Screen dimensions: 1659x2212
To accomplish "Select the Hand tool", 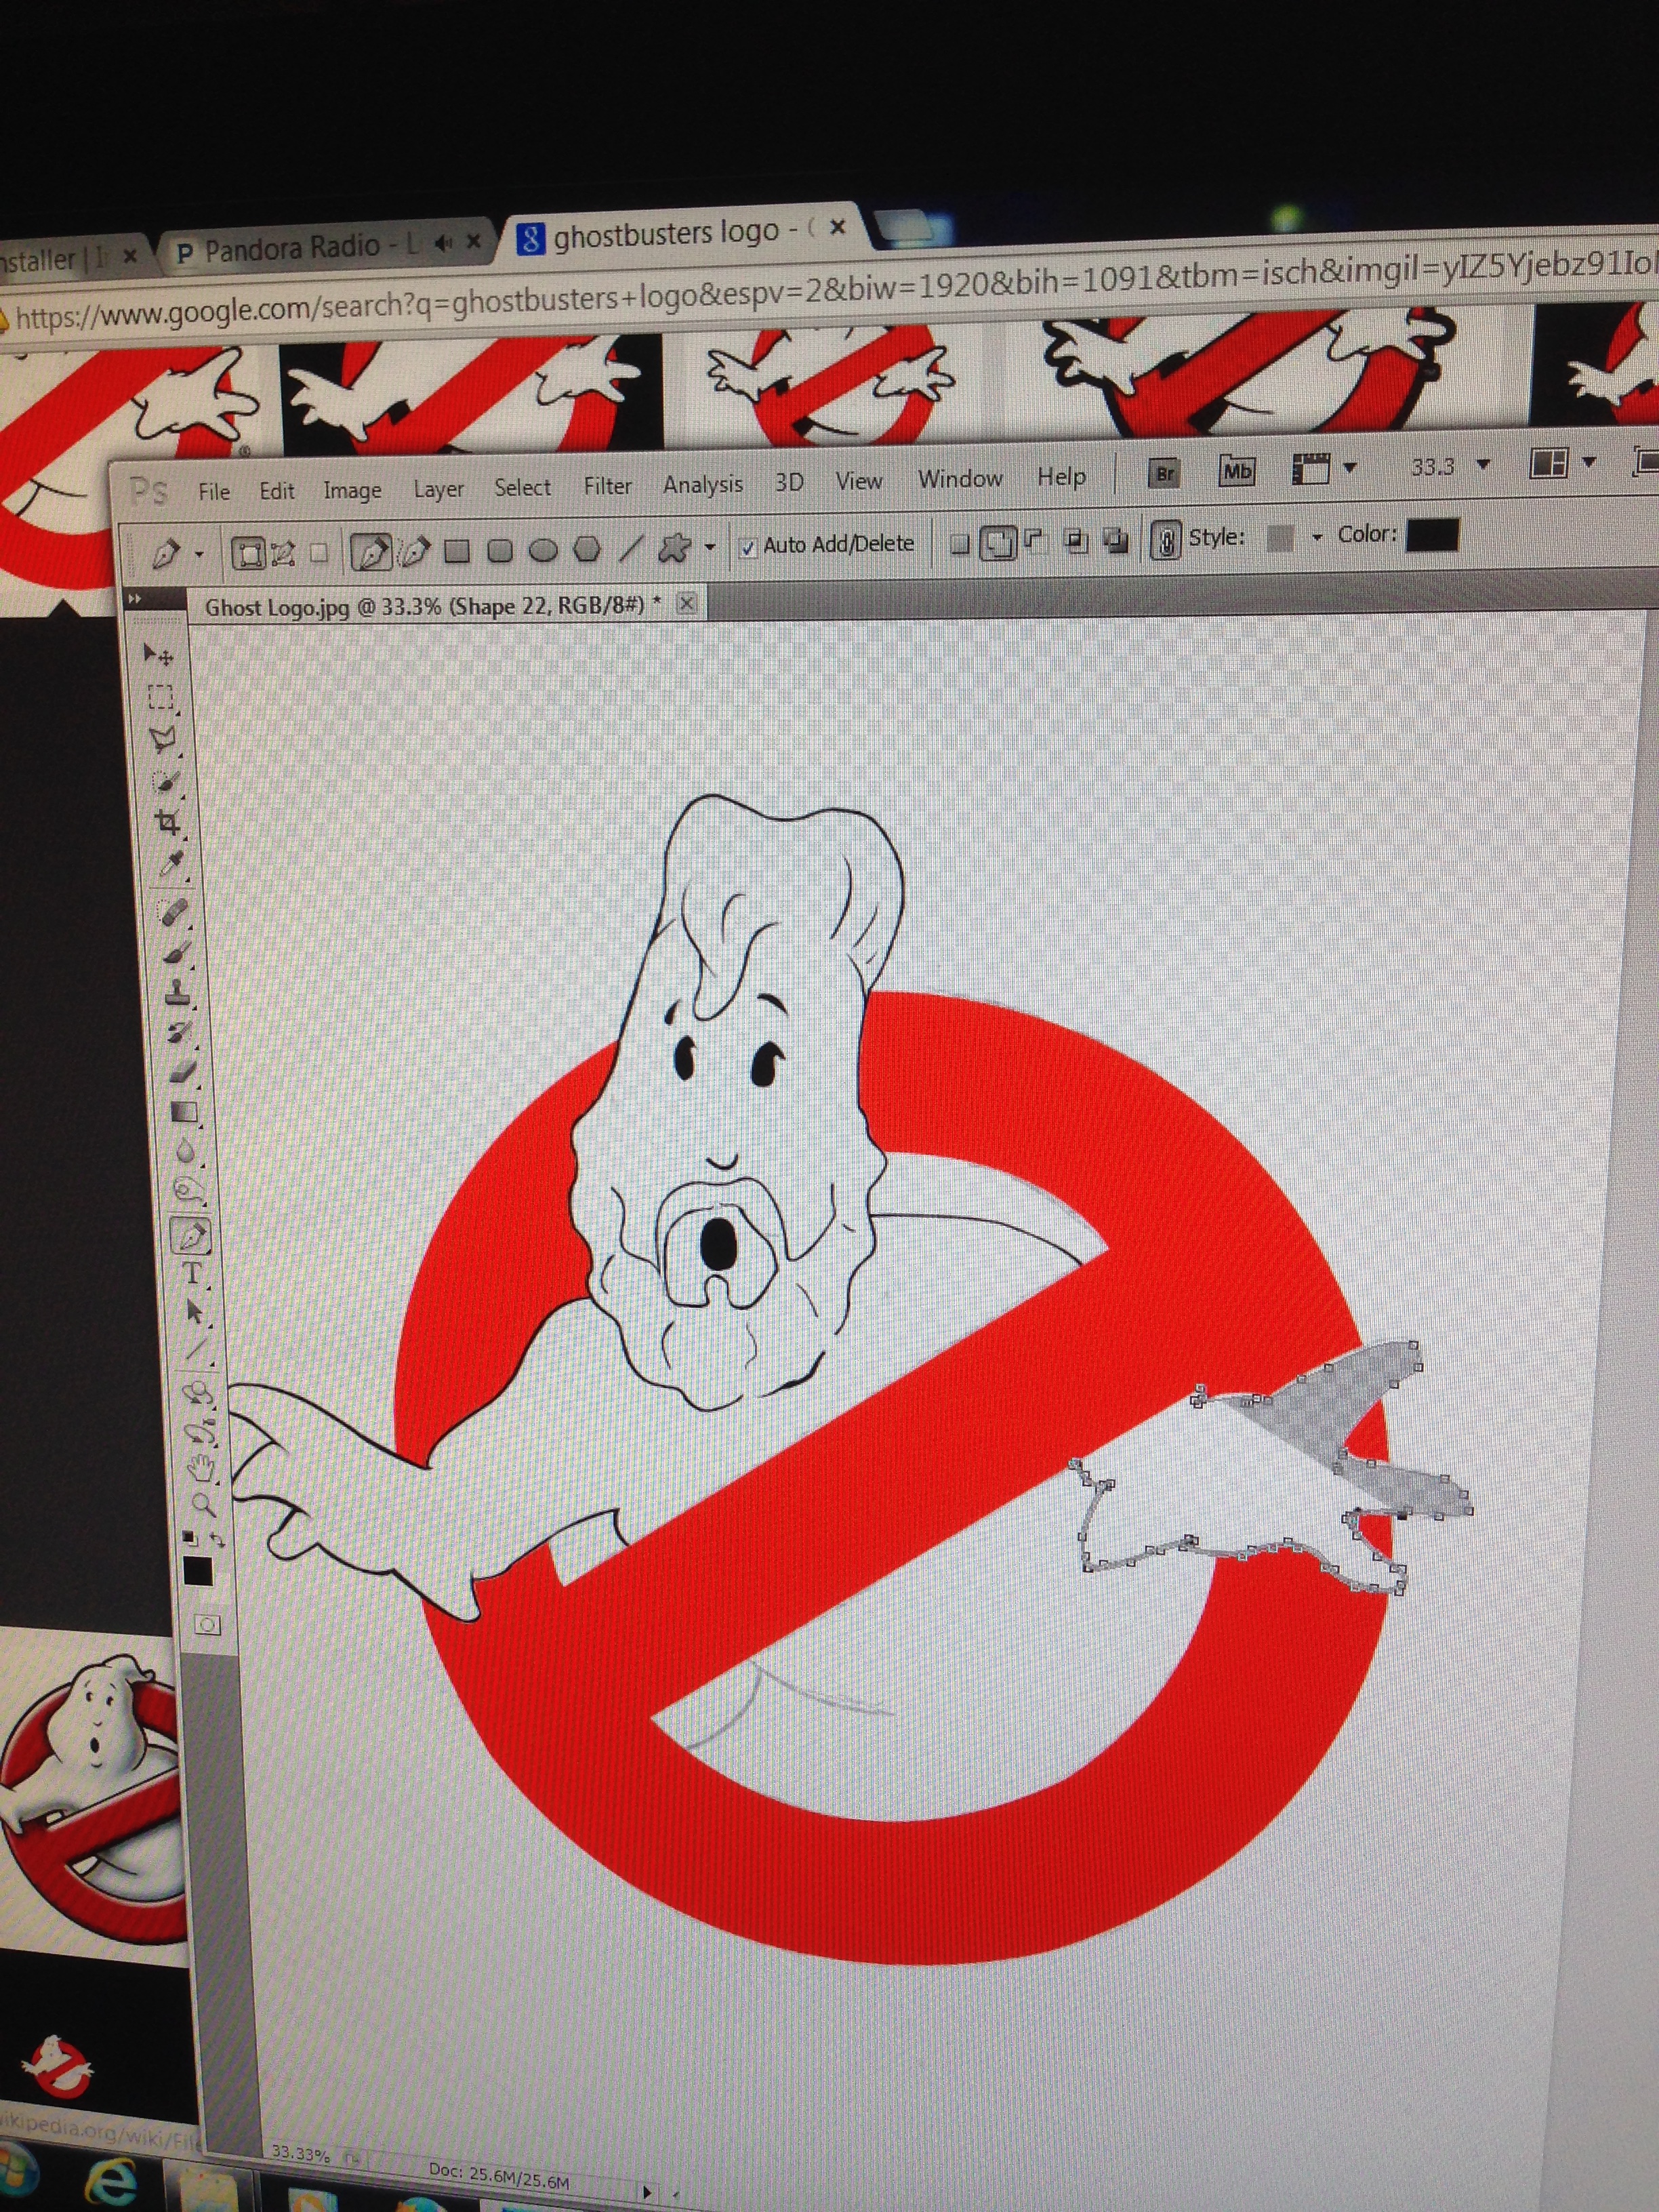I will (x=203, y=1469).
